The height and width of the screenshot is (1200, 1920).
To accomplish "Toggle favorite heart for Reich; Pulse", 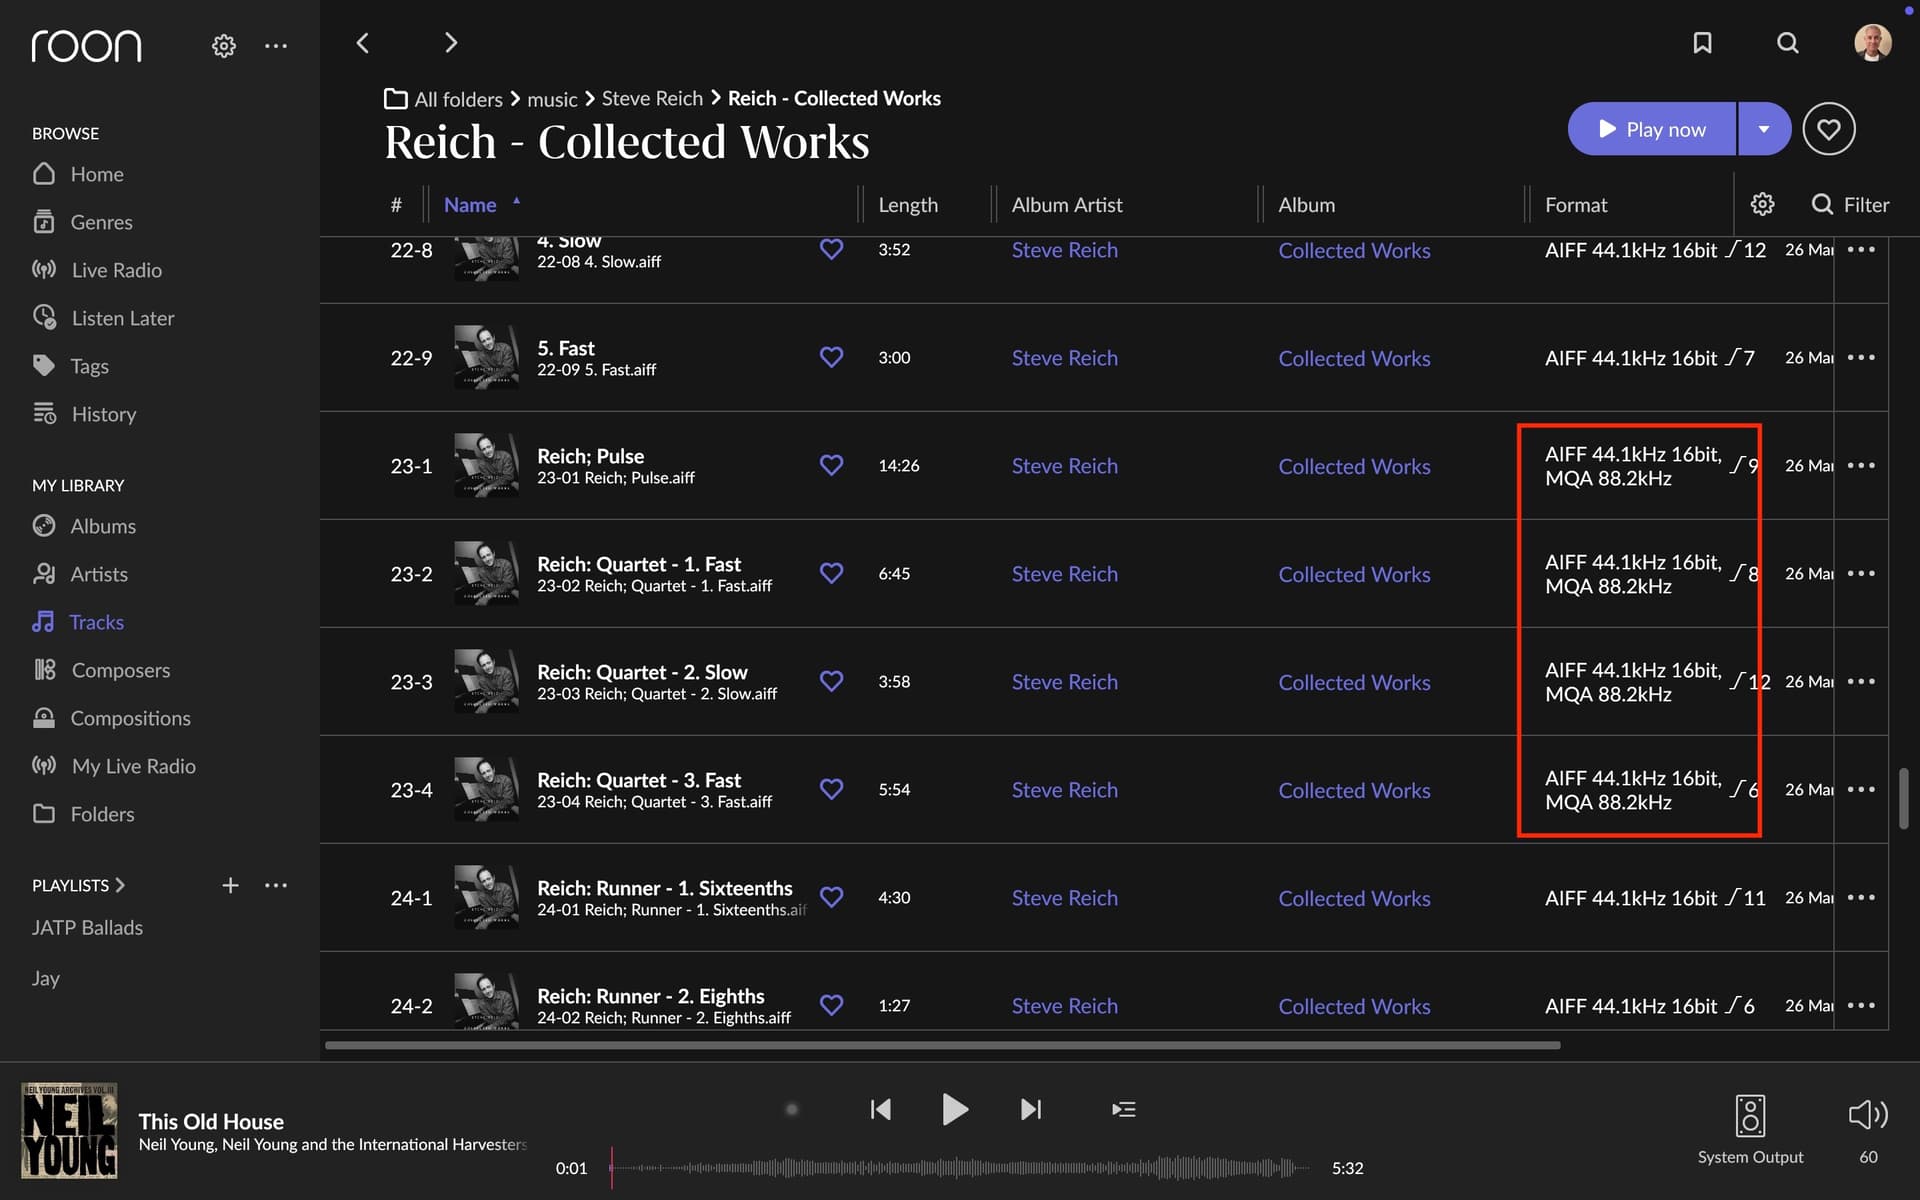I will point(831,465).
